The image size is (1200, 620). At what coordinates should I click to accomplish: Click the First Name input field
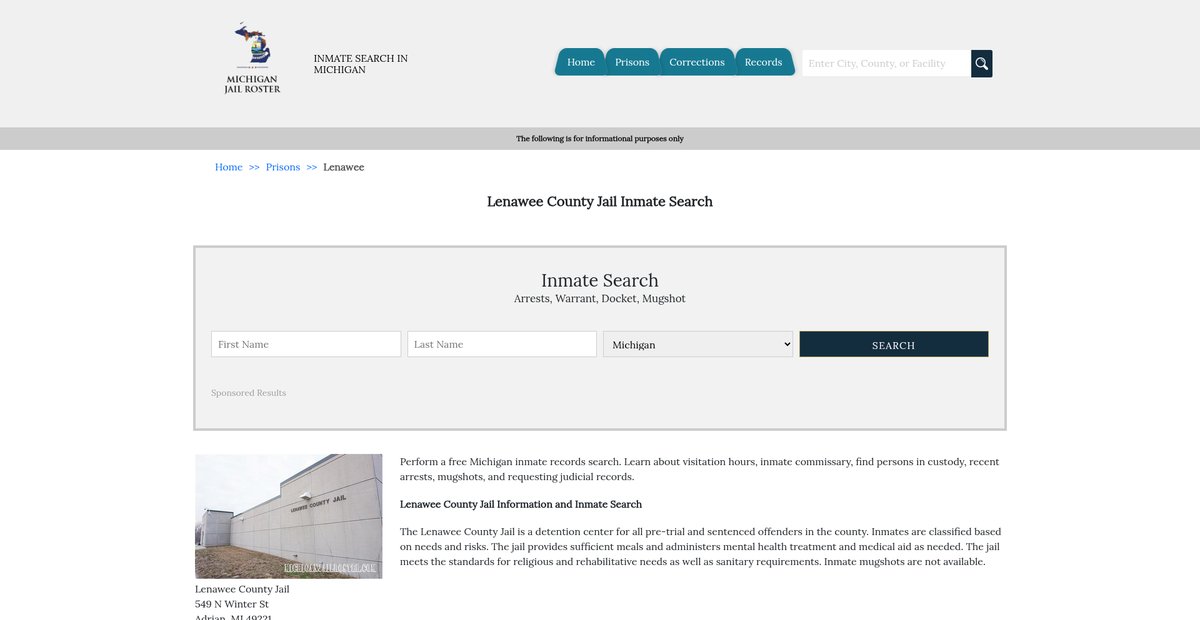(x=306, y=344)
